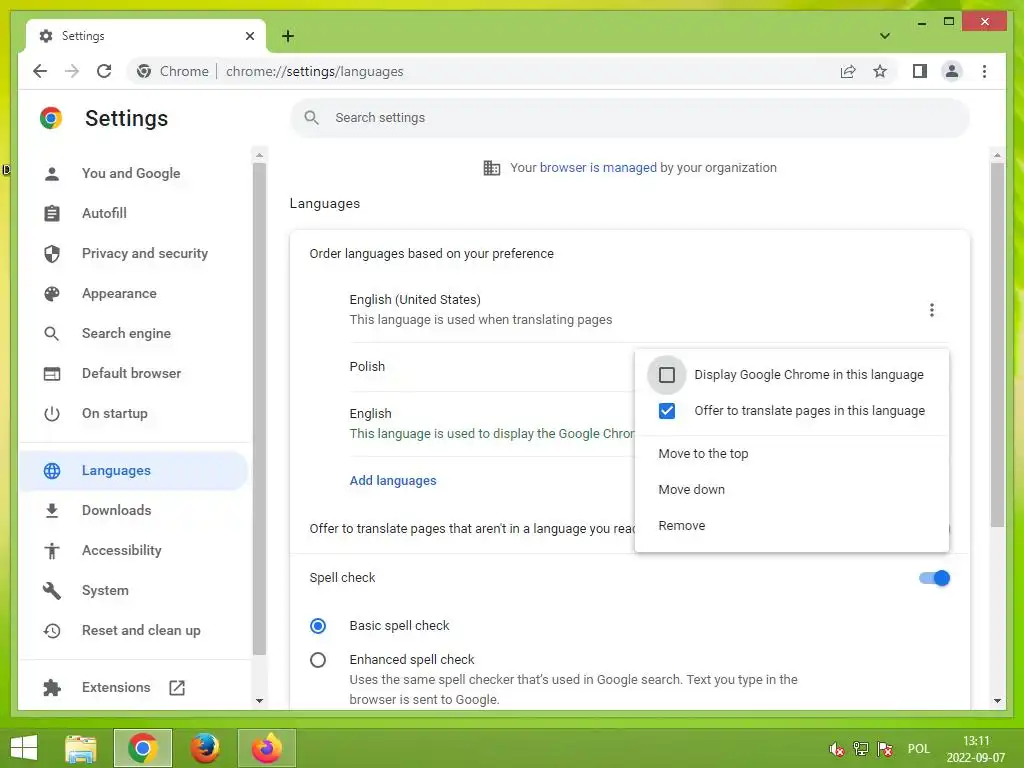Select Enhanced spell check

click(x=318, y=660)
